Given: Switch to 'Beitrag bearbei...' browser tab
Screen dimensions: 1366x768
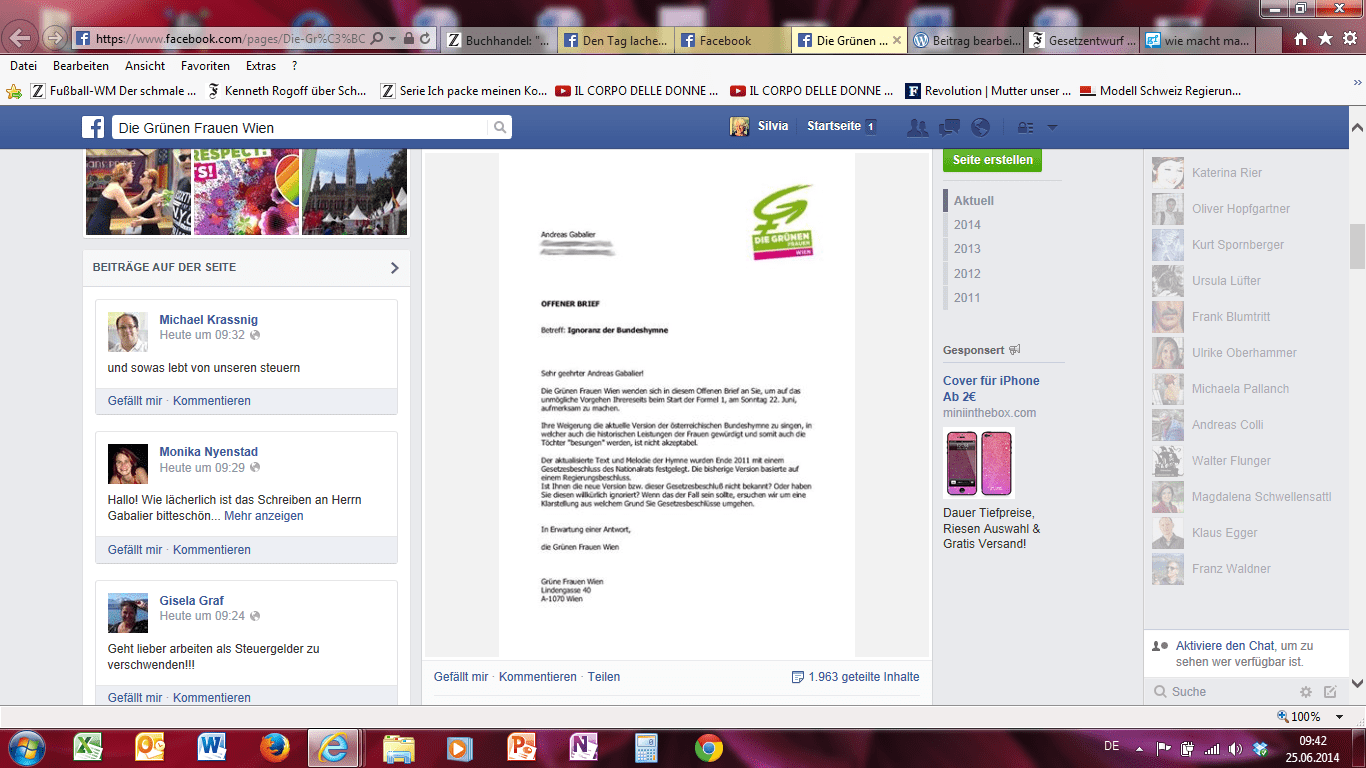Looking at the screenshot, I should [965, 41].
